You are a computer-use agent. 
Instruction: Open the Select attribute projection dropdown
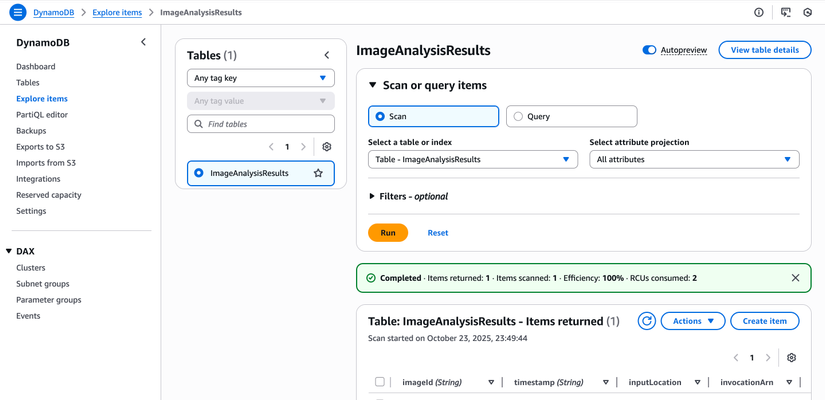click(694, 160)
